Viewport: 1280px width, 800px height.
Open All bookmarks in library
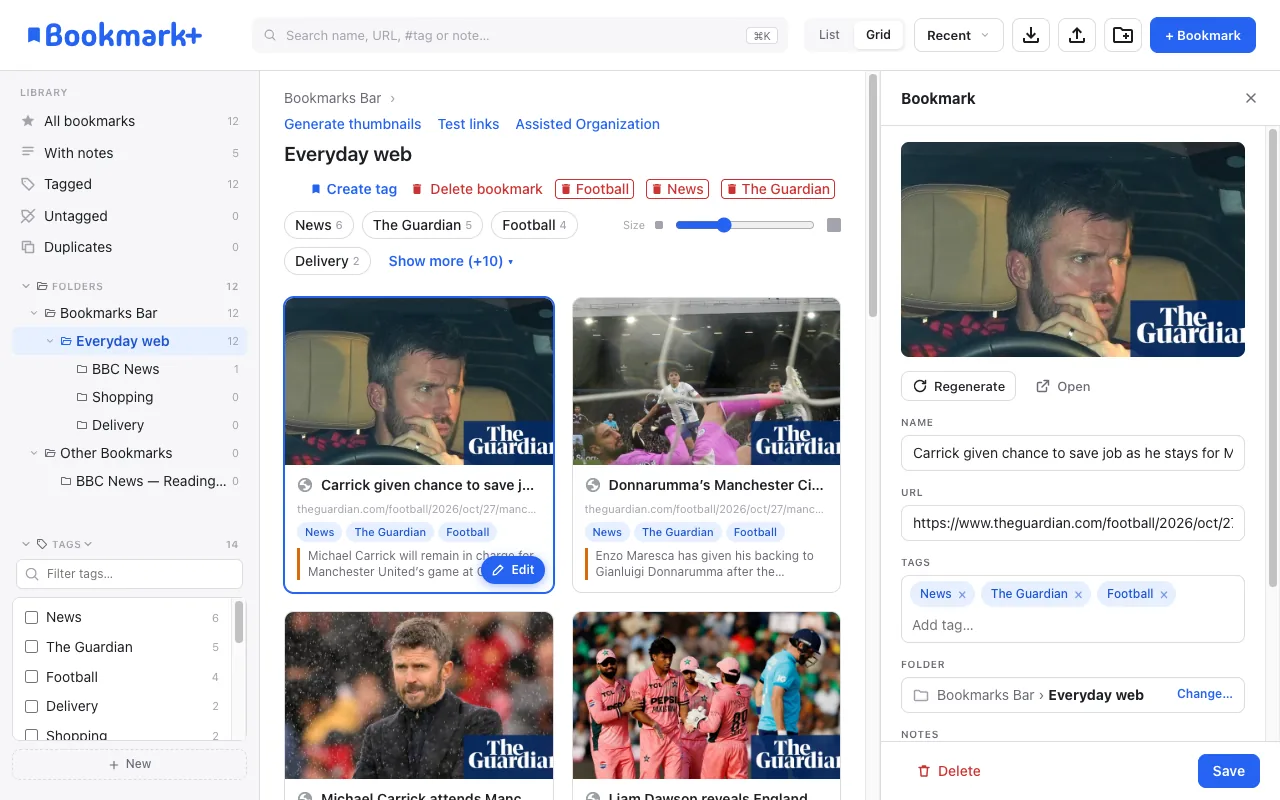tap(130, 121)
